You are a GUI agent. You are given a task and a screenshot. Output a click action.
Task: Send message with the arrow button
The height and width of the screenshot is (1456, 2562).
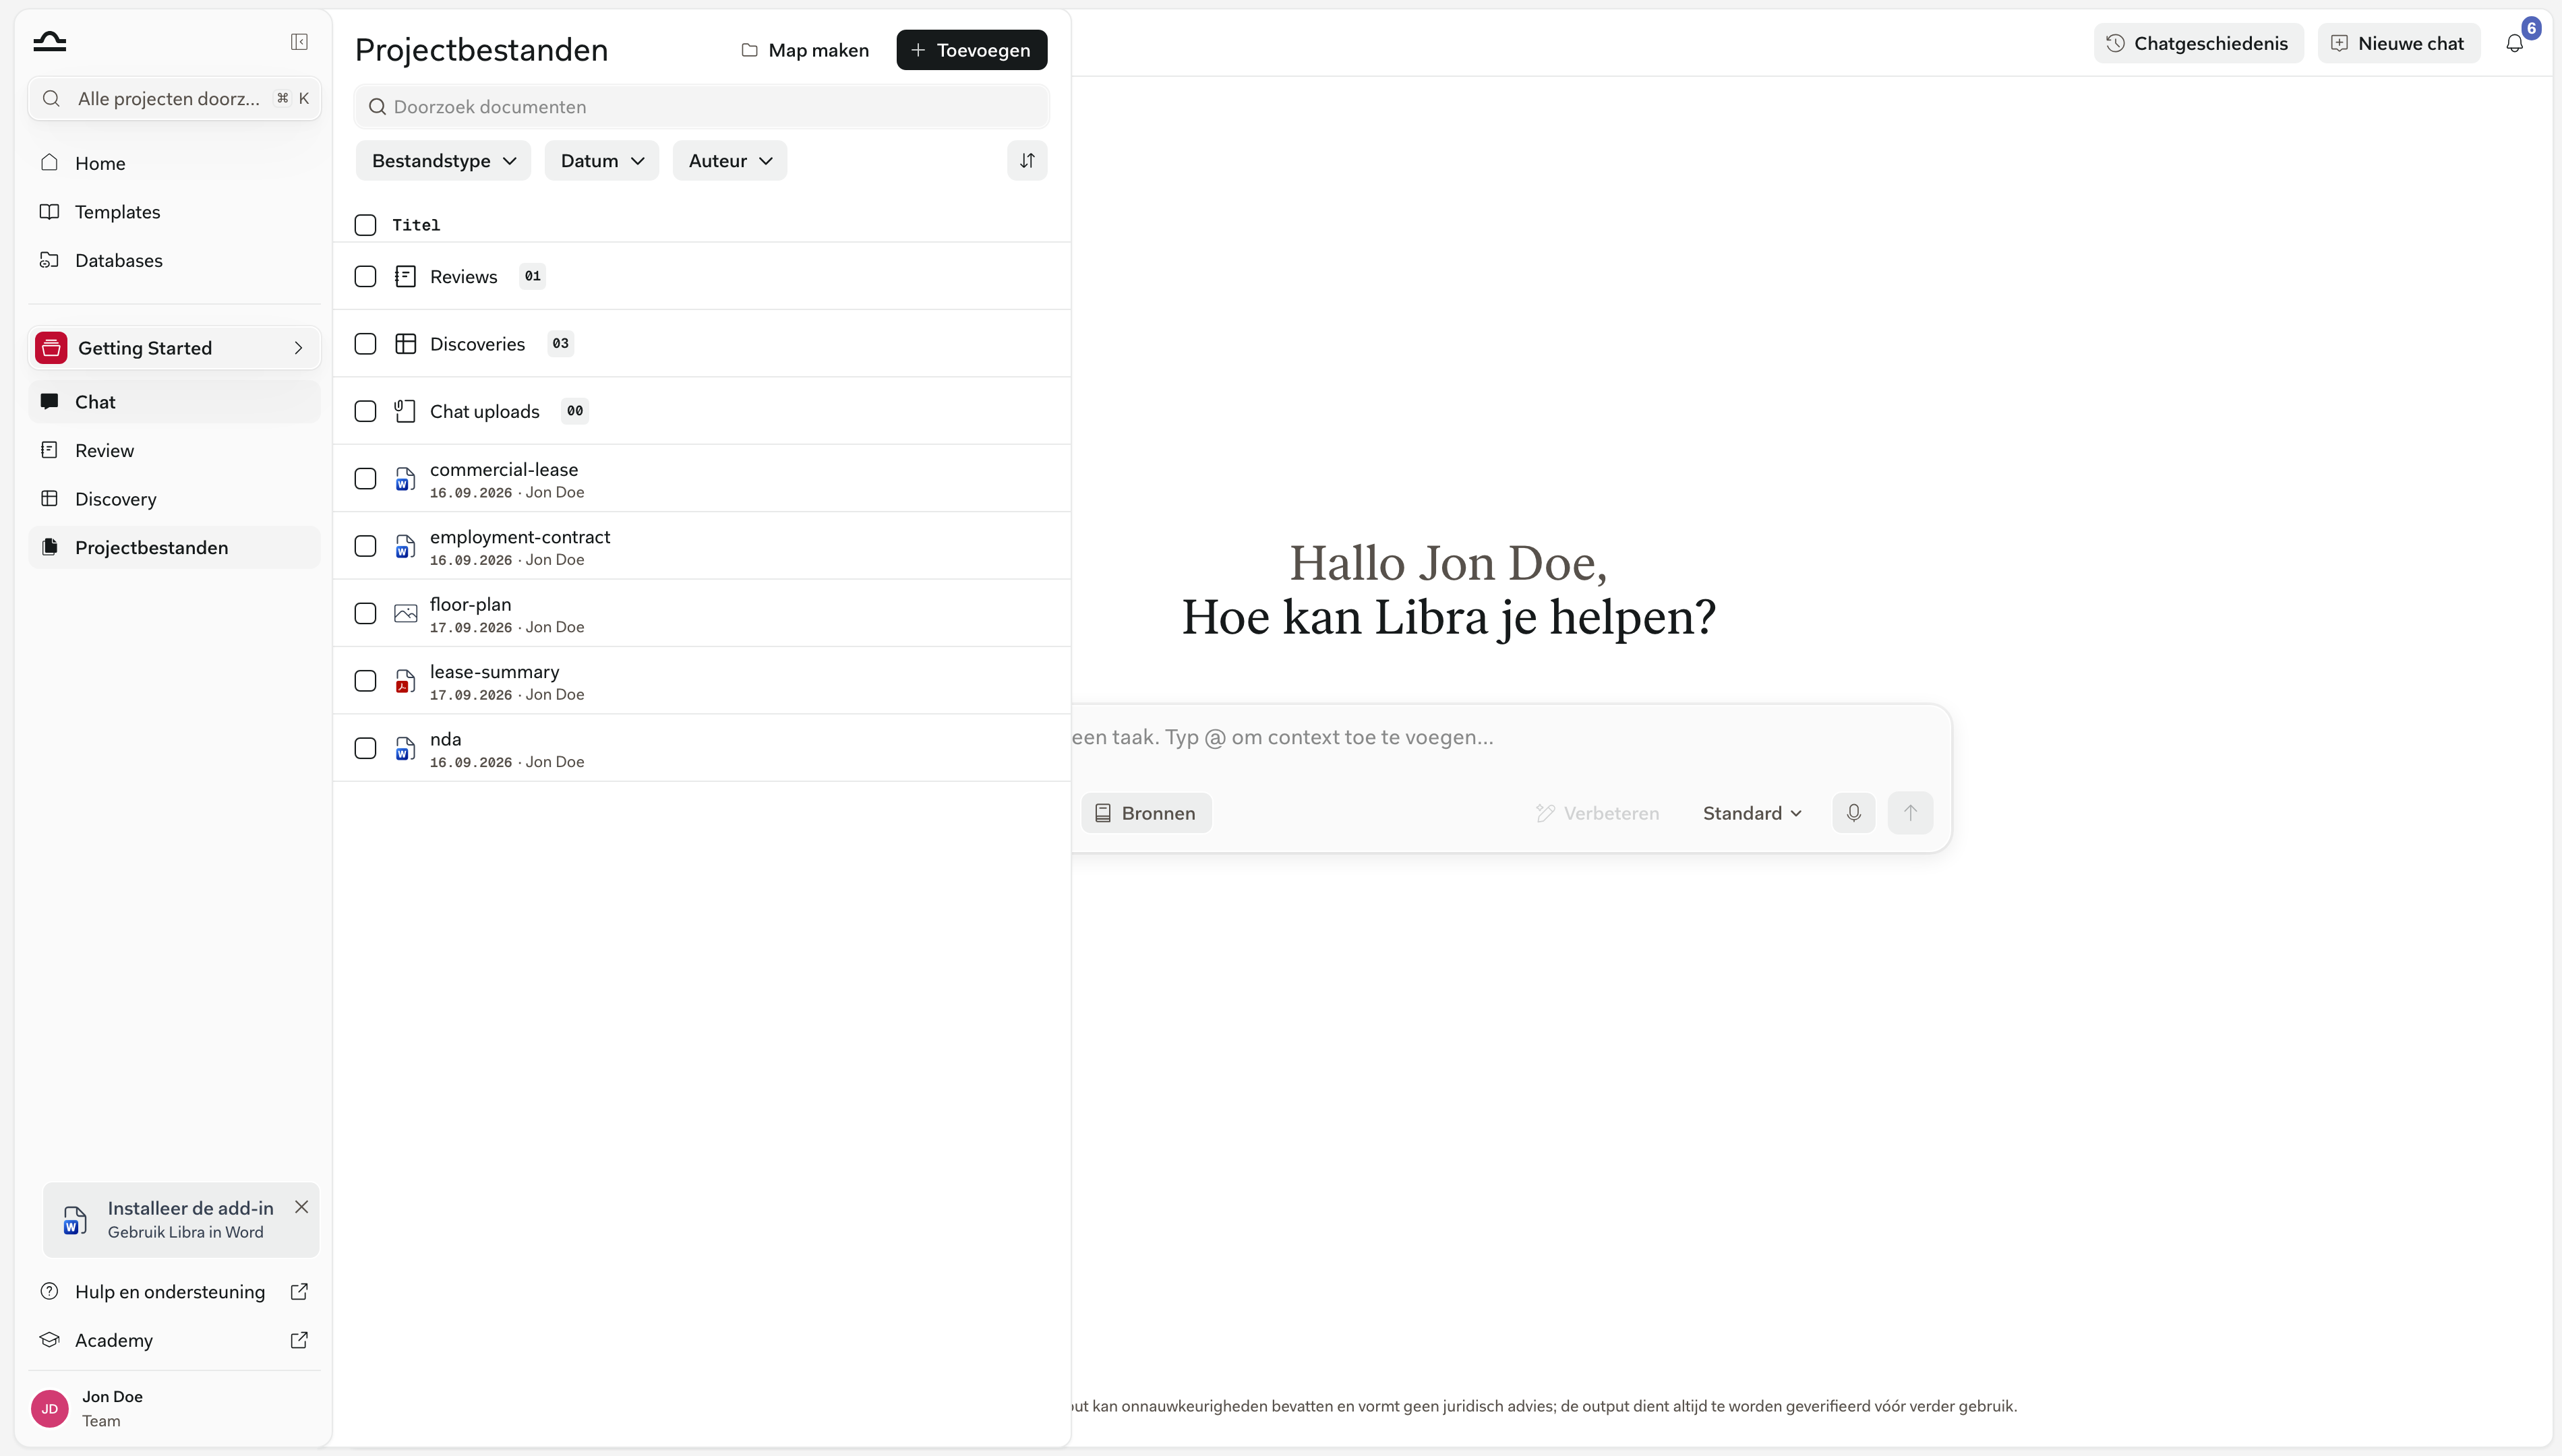tap(1910, 812)
